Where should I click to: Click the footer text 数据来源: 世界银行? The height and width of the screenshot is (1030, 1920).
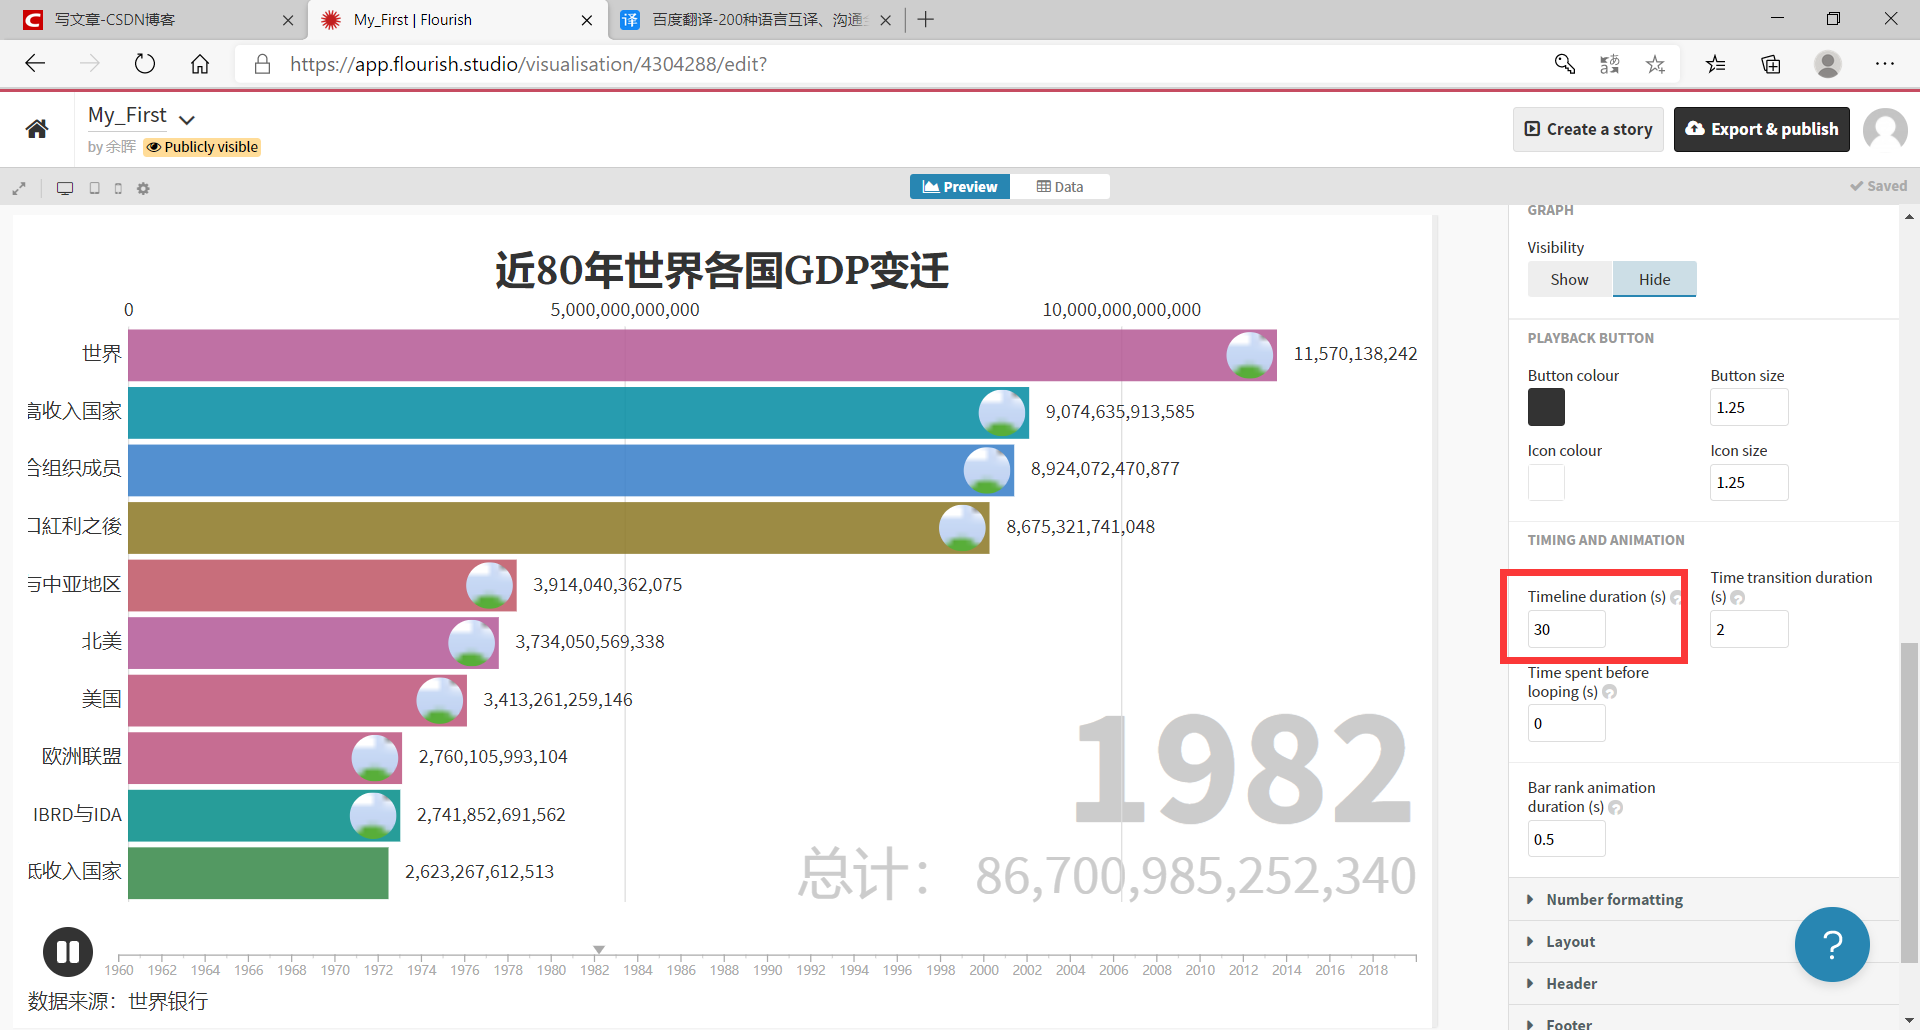(x=117, y=1001)
